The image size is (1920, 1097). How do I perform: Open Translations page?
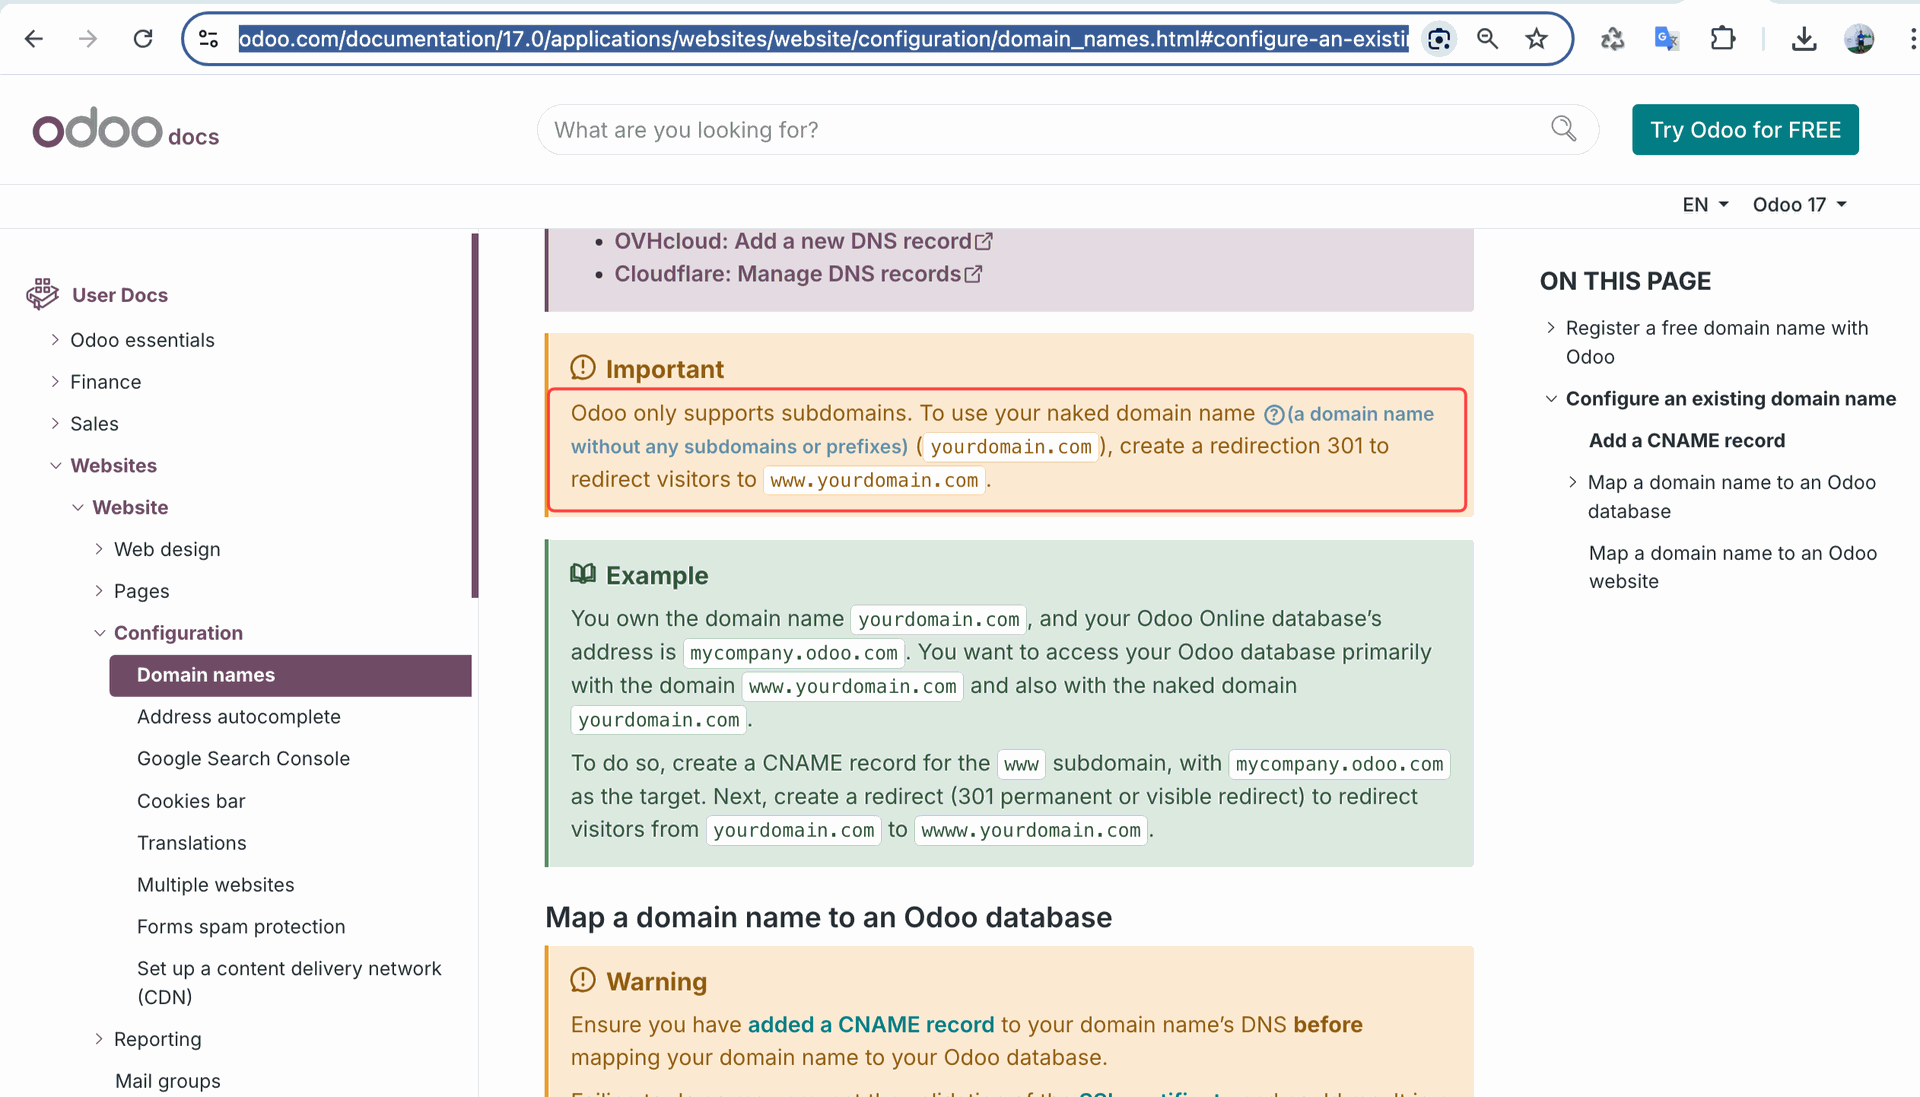192,843
